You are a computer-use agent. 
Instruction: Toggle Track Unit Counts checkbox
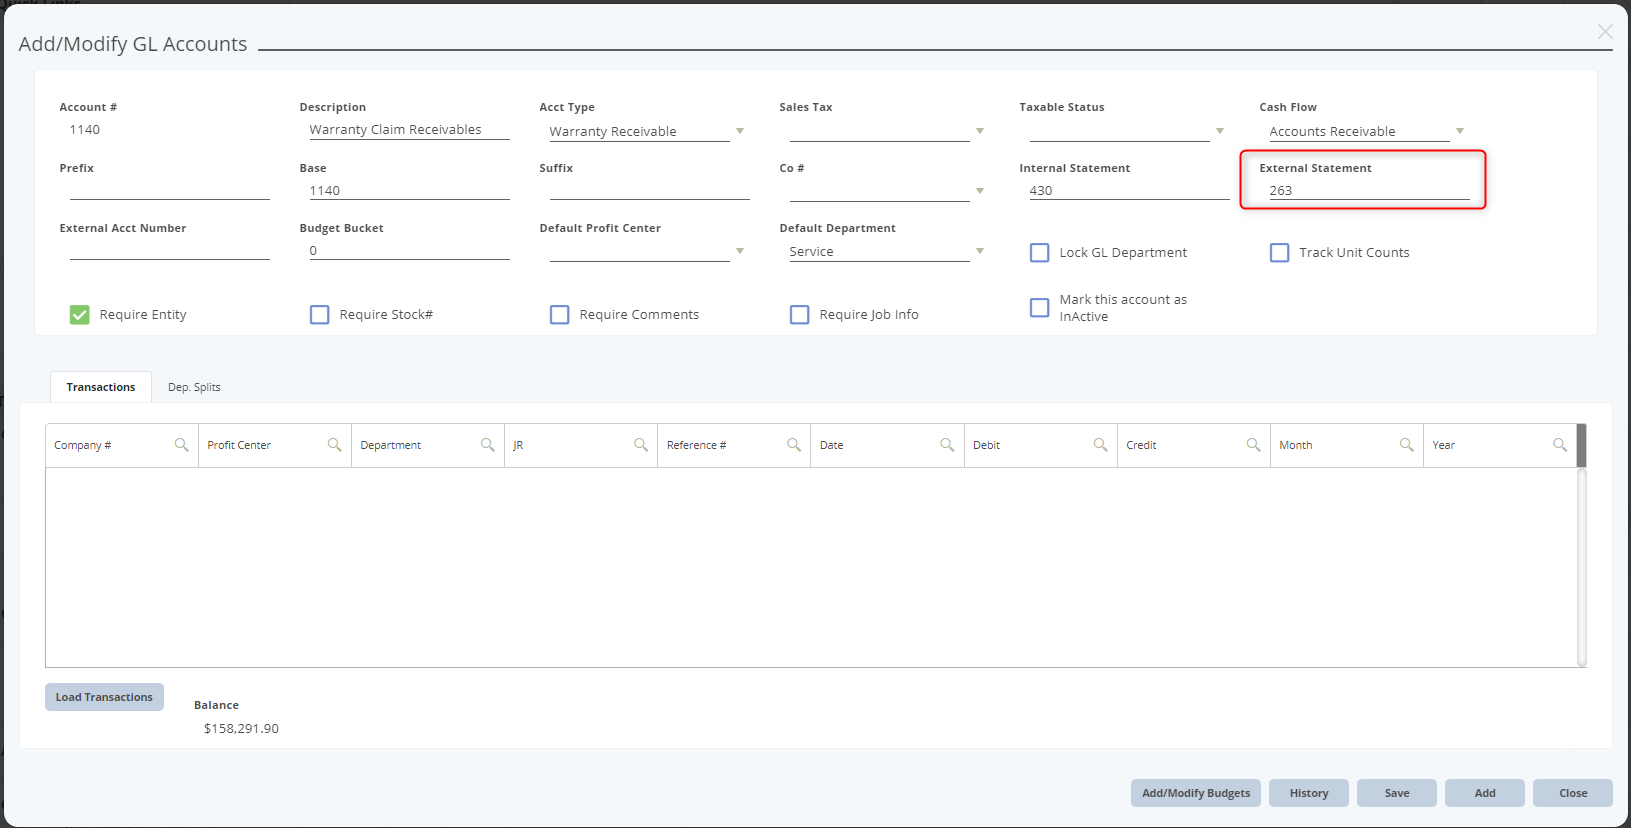pos(1280,253)
